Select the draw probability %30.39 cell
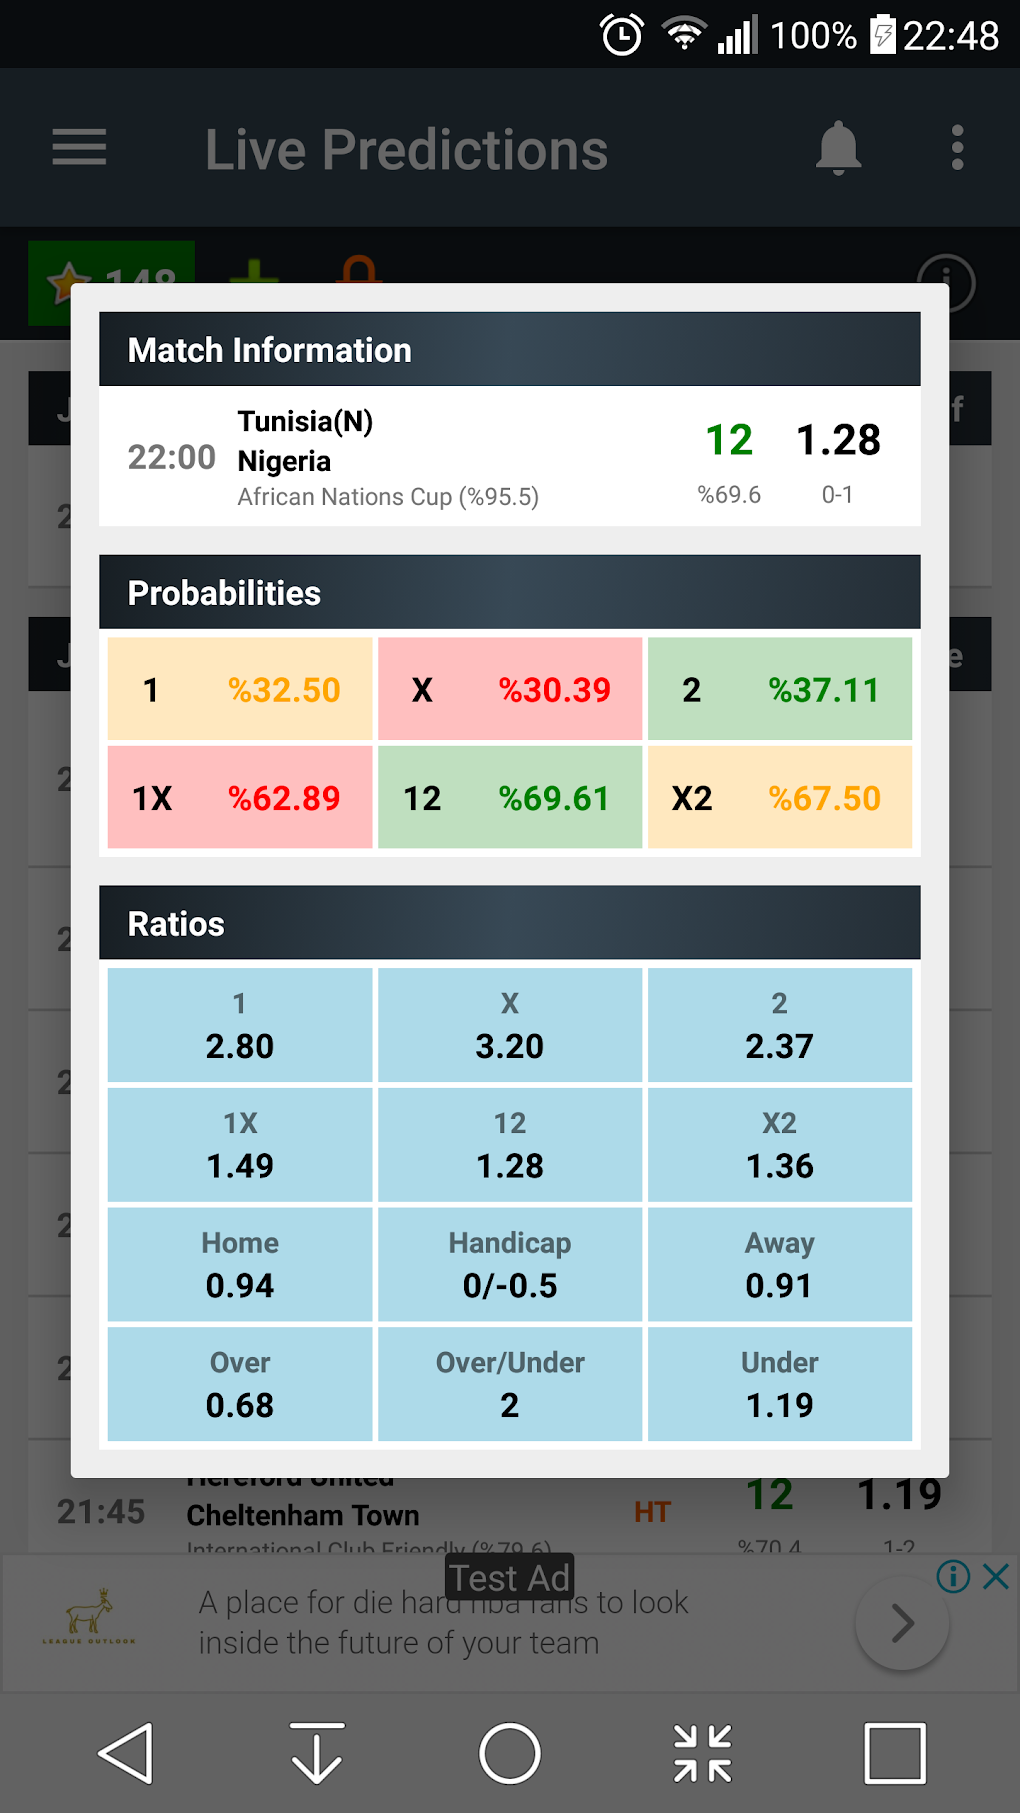 pos(510,689)
